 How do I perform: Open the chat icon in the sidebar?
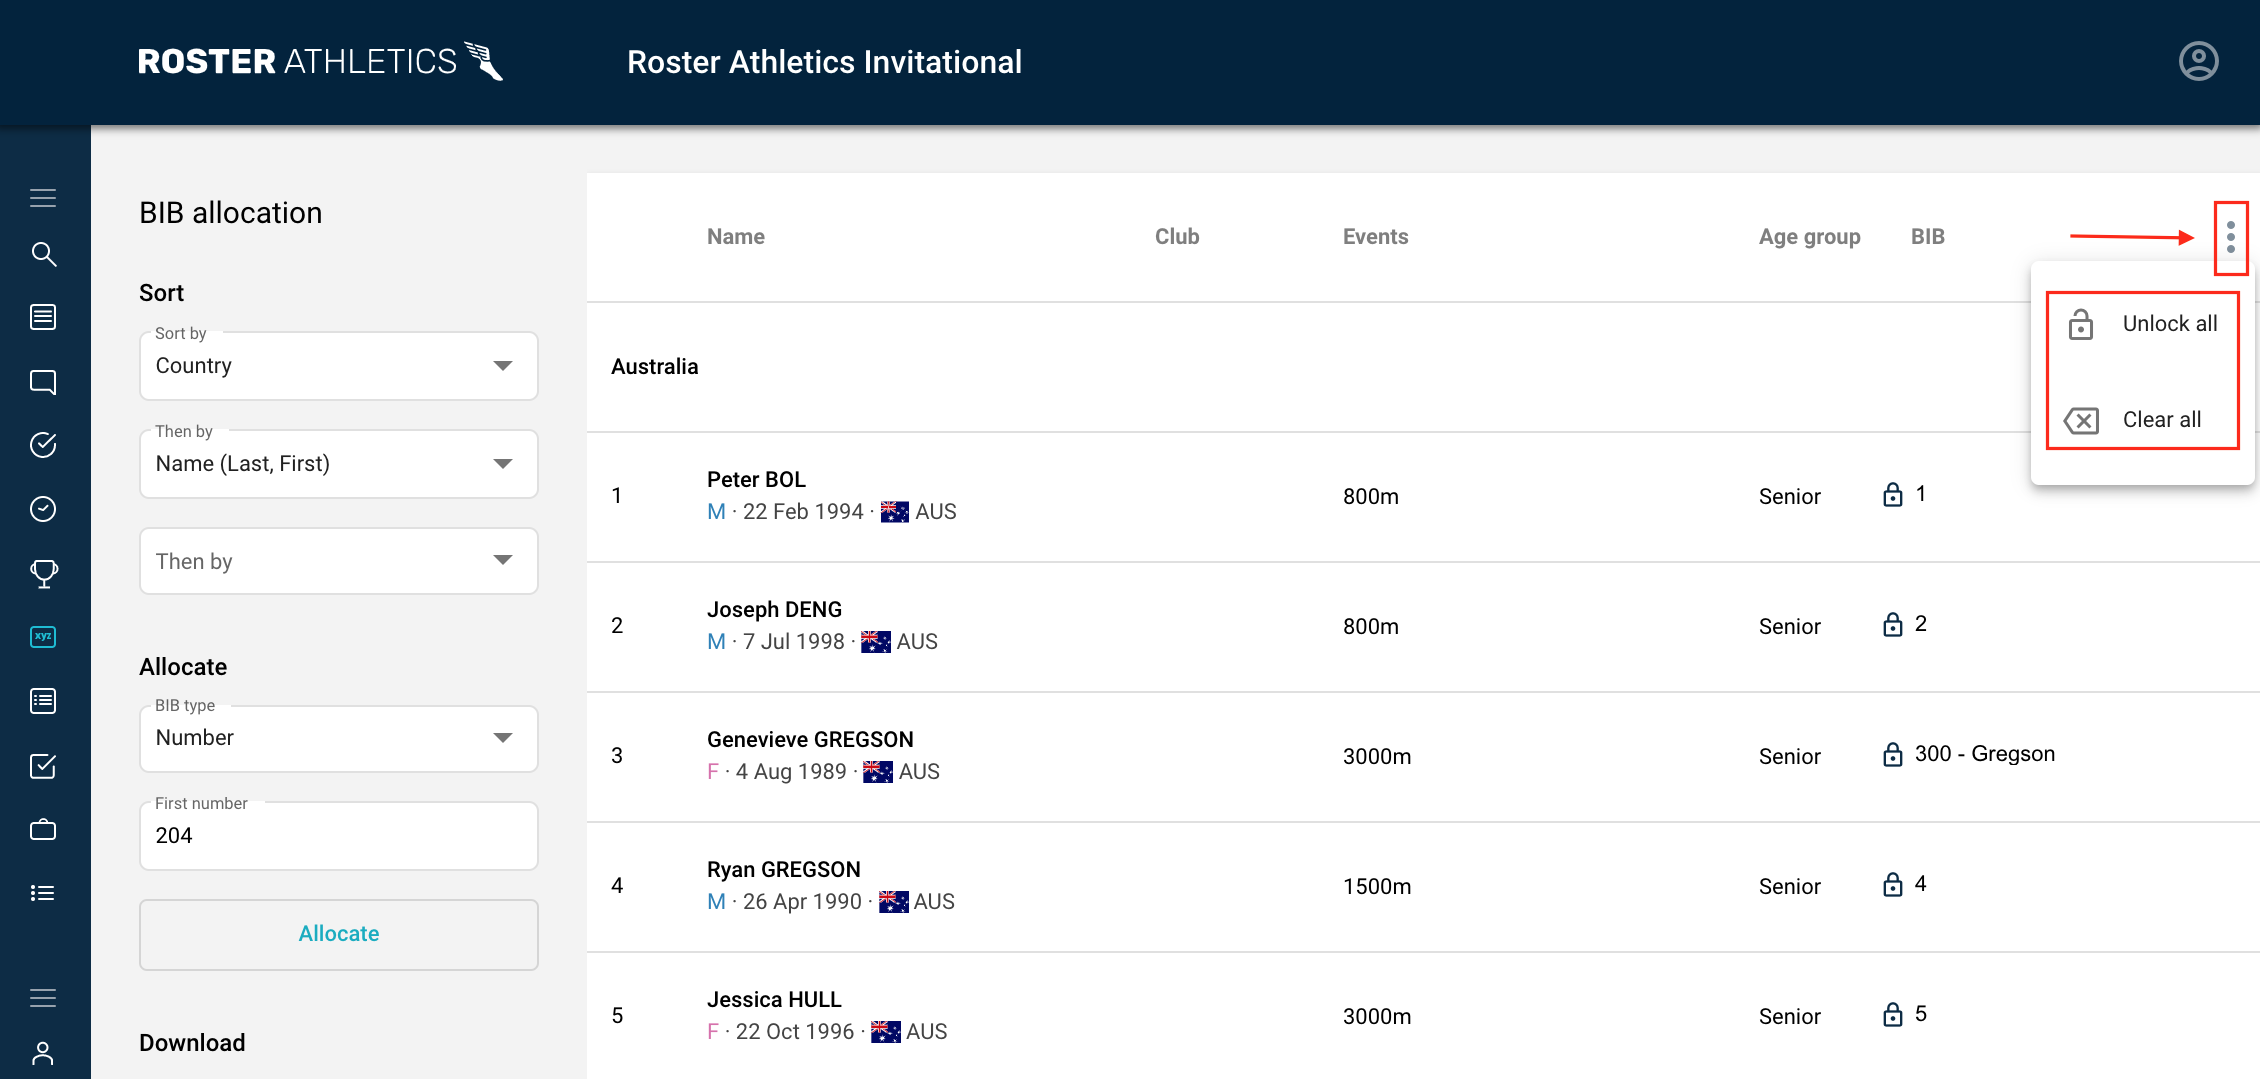tap(44, 382)
